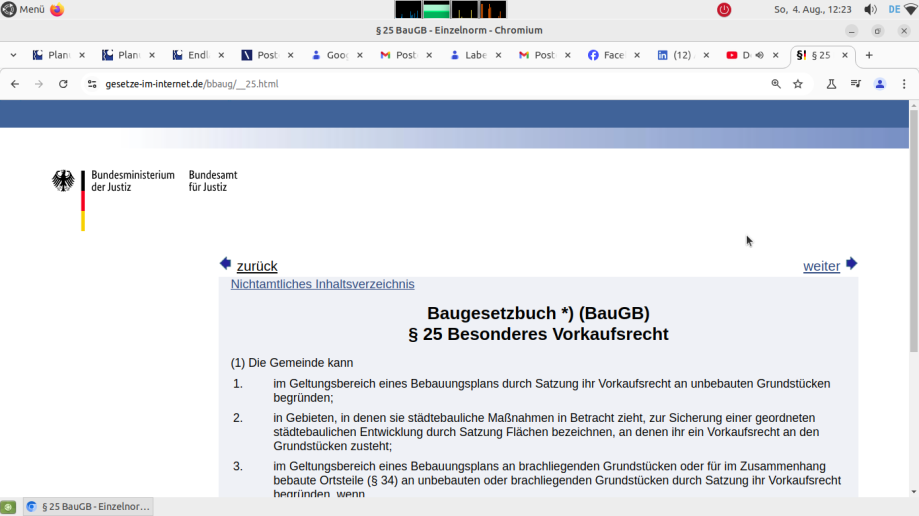Open the zoom magnifier in address bar
This screenshot has height=516, width=919.
point(776,84)
